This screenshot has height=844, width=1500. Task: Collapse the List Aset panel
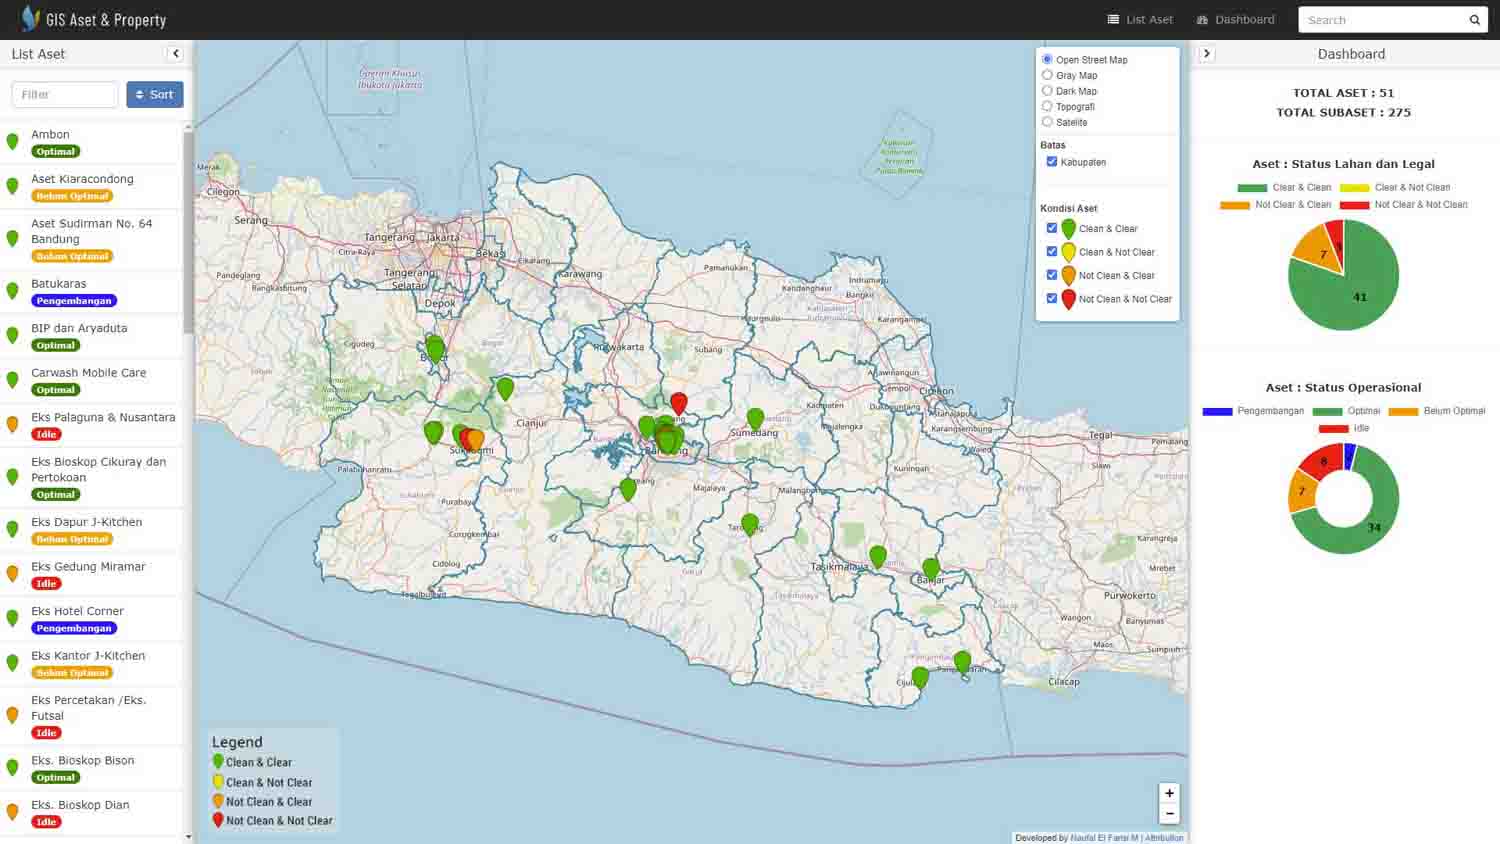[x=175, y=54]
